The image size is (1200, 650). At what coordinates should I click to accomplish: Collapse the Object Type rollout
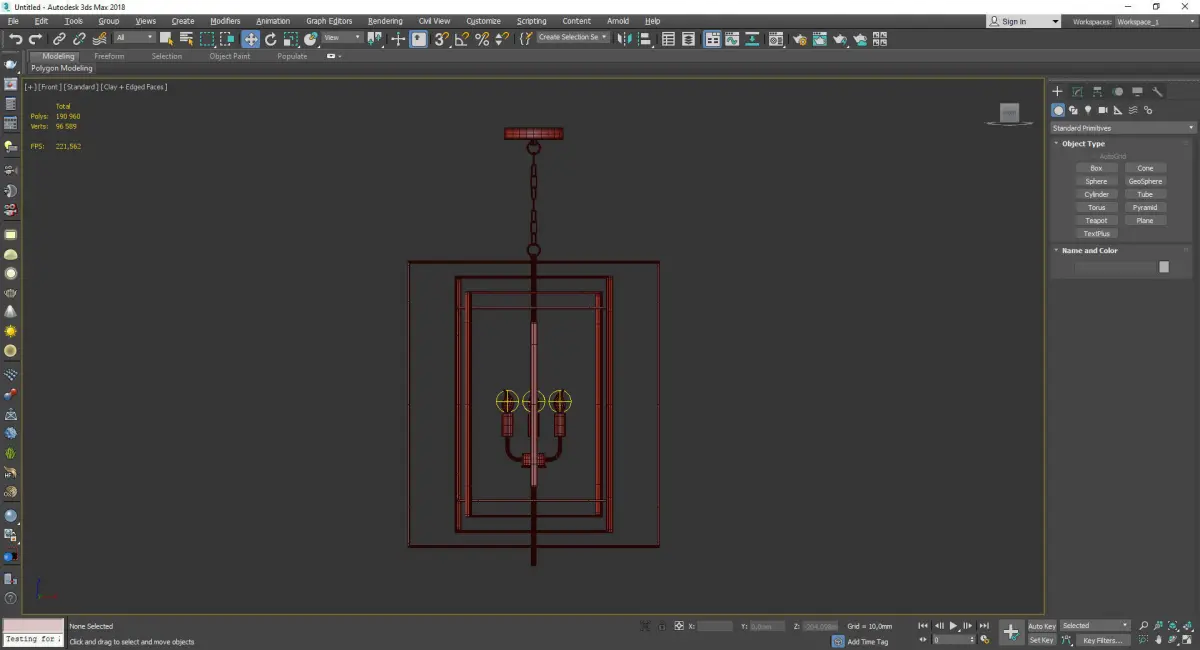[1083, 144]
